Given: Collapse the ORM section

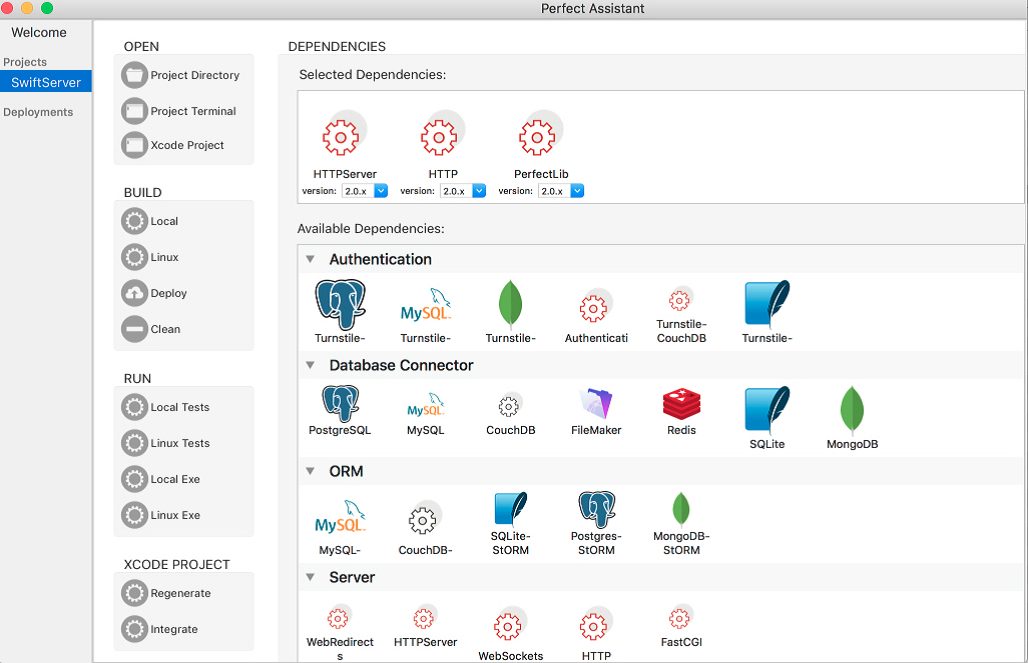Looking at the screenshot, I should pos(310,471).
